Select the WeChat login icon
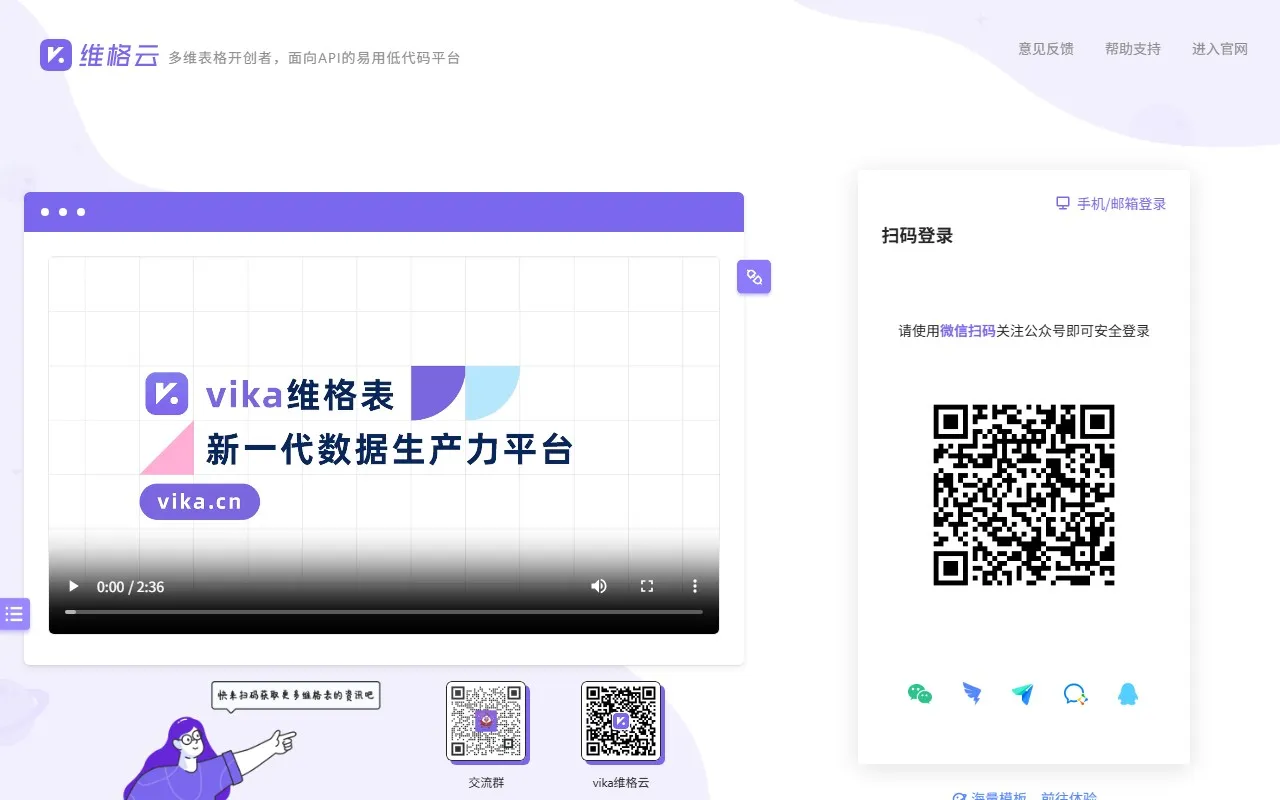Screen dimensions: 1280x800 (x=920, y=694)
